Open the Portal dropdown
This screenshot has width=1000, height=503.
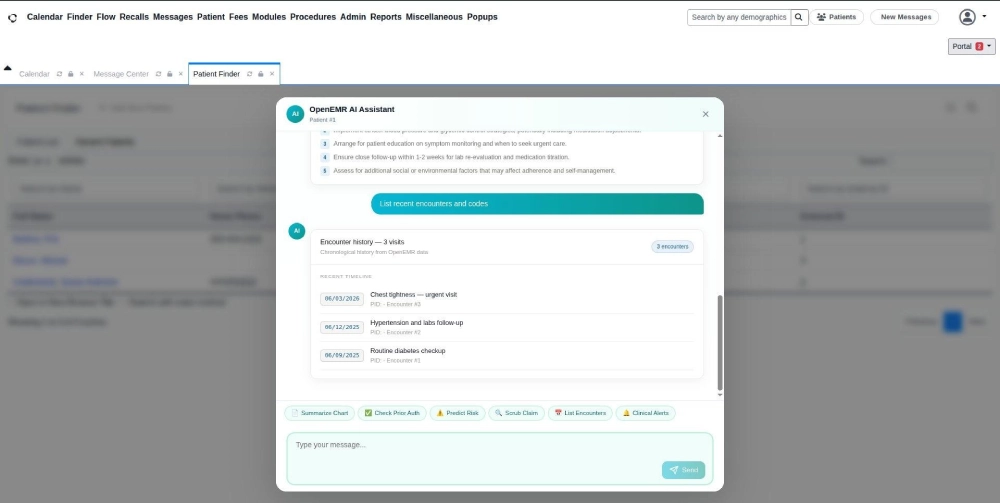pos(971,47)
